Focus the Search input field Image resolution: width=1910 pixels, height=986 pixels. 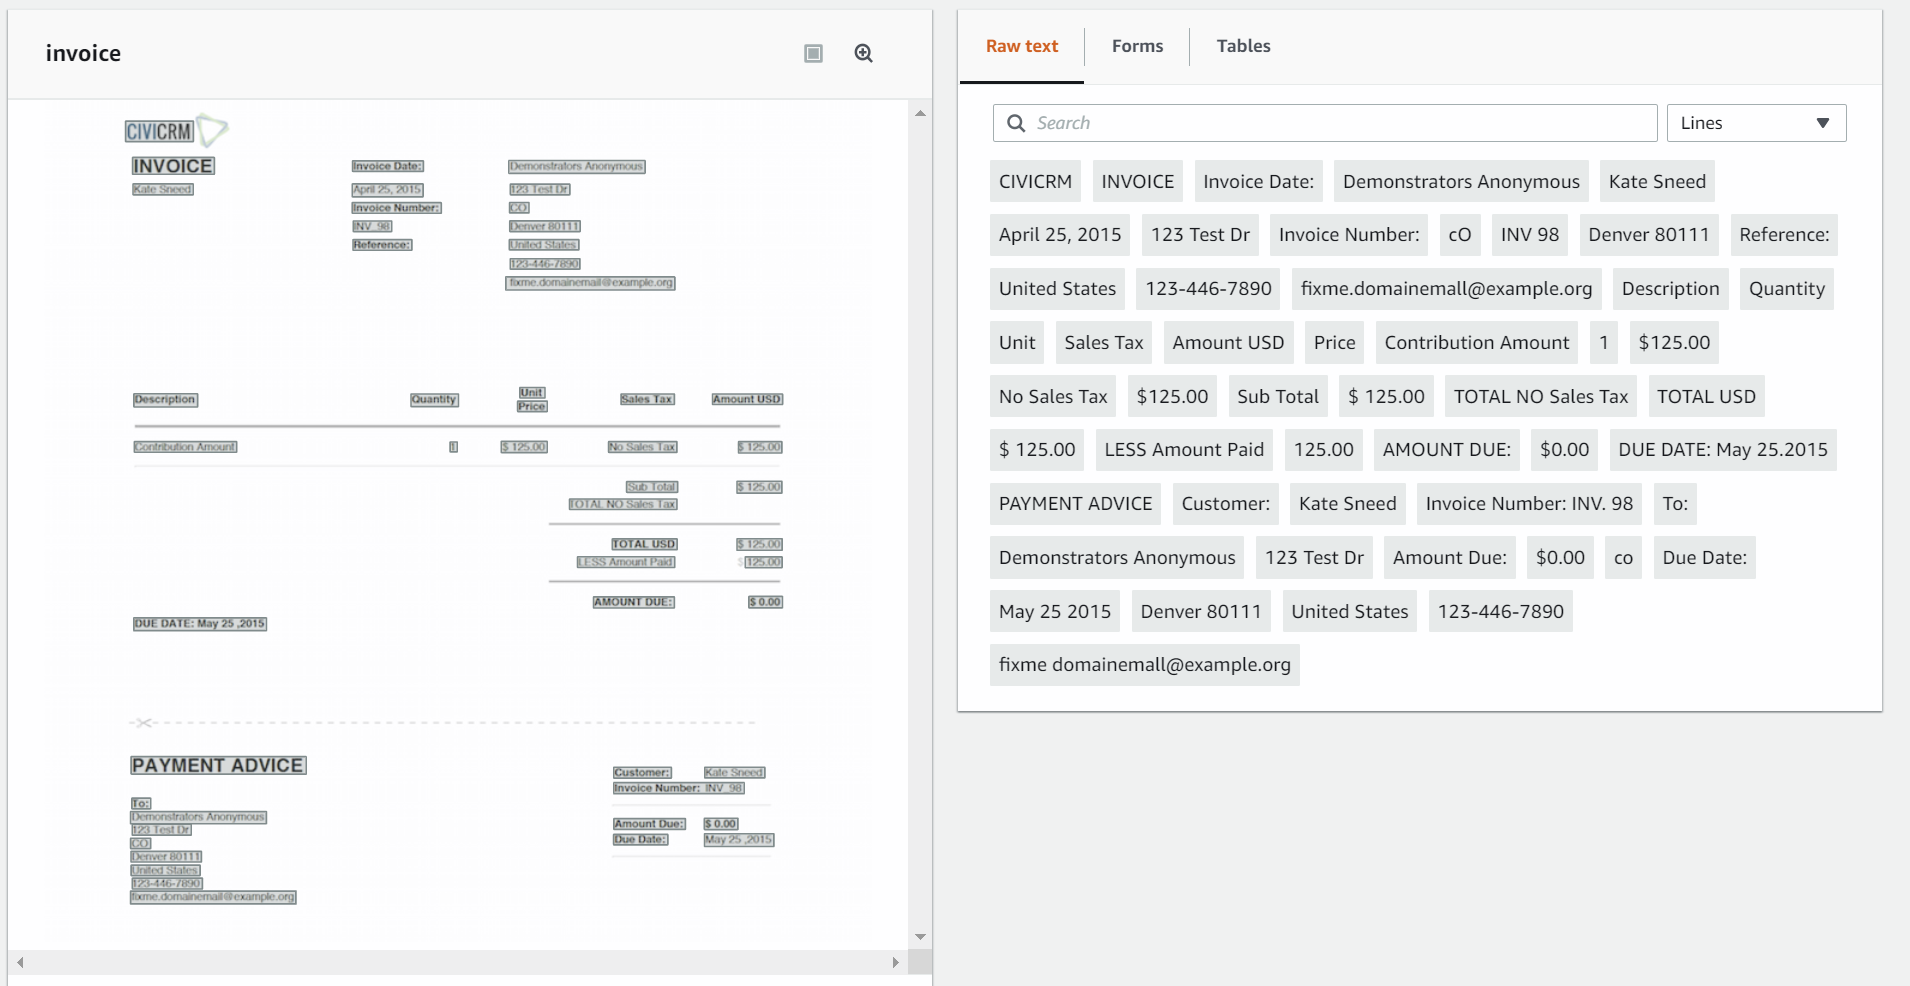(1325, 123)
